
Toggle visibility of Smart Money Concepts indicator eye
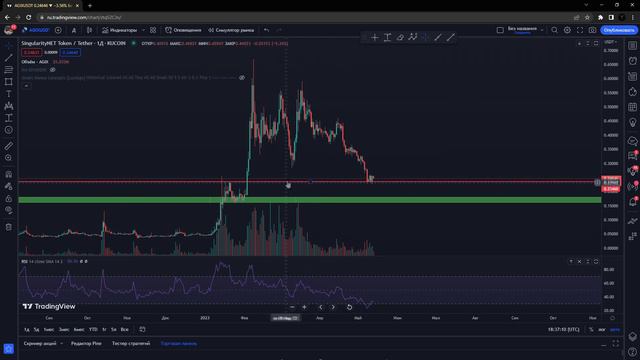[x=242, y=78]
